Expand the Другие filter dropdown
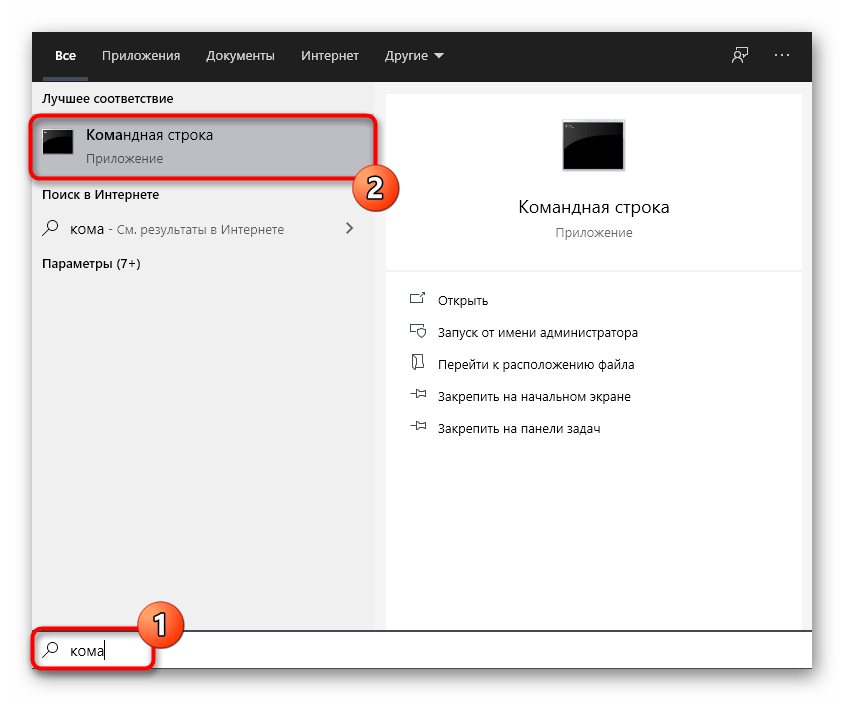 click(414, 56)
